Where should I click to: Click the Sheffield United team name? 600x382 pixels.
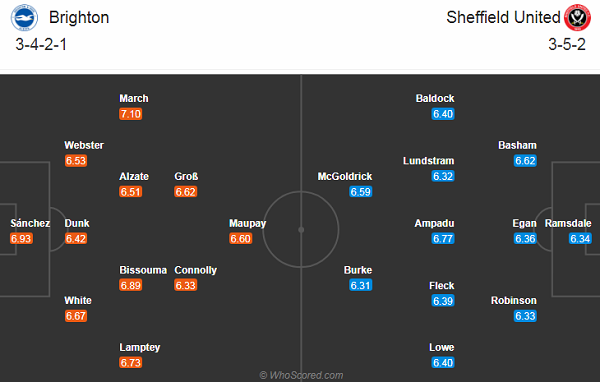pos(503,18)
